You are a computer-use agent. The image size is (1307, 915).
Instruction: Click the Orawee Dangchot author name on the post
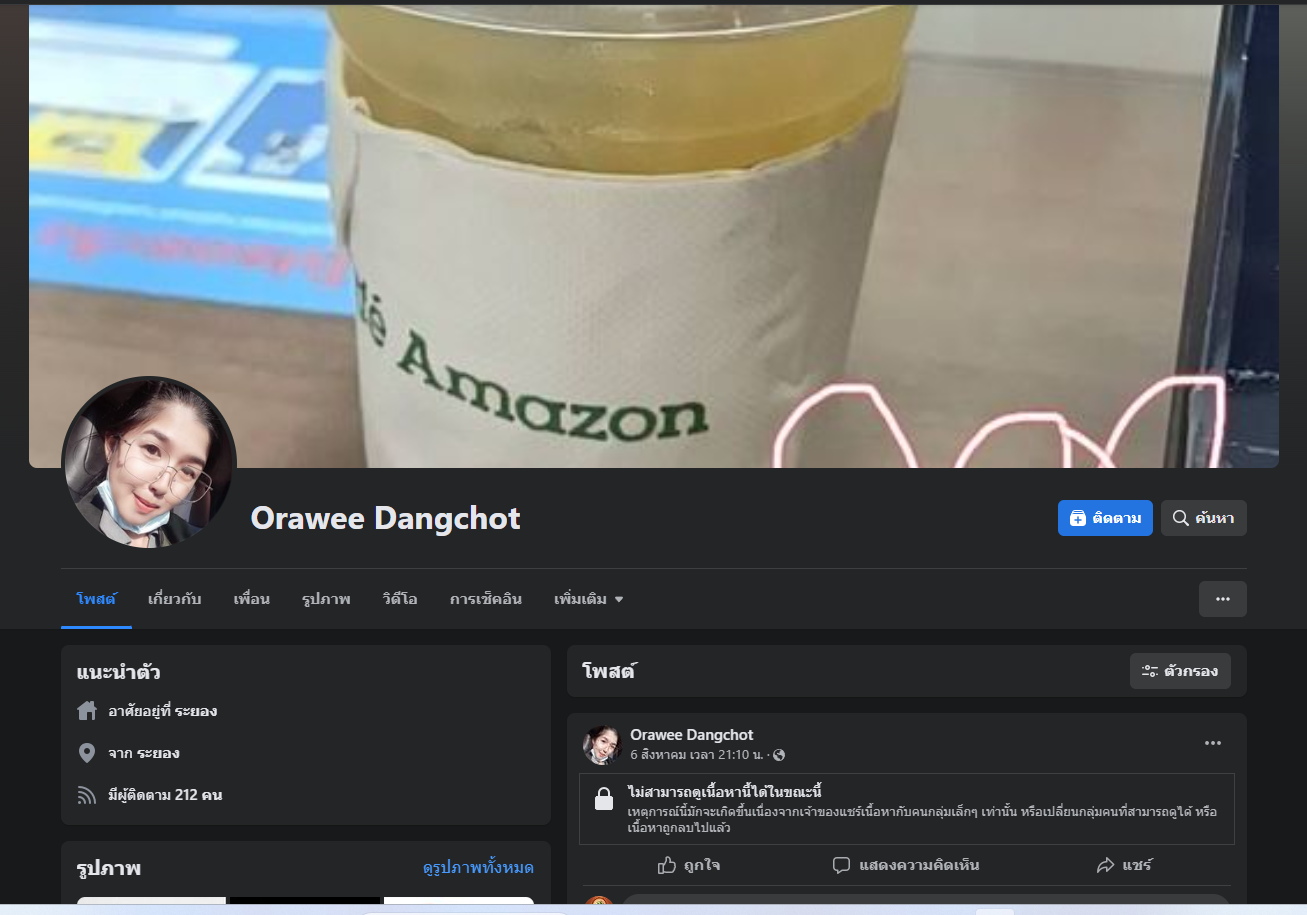692,735
